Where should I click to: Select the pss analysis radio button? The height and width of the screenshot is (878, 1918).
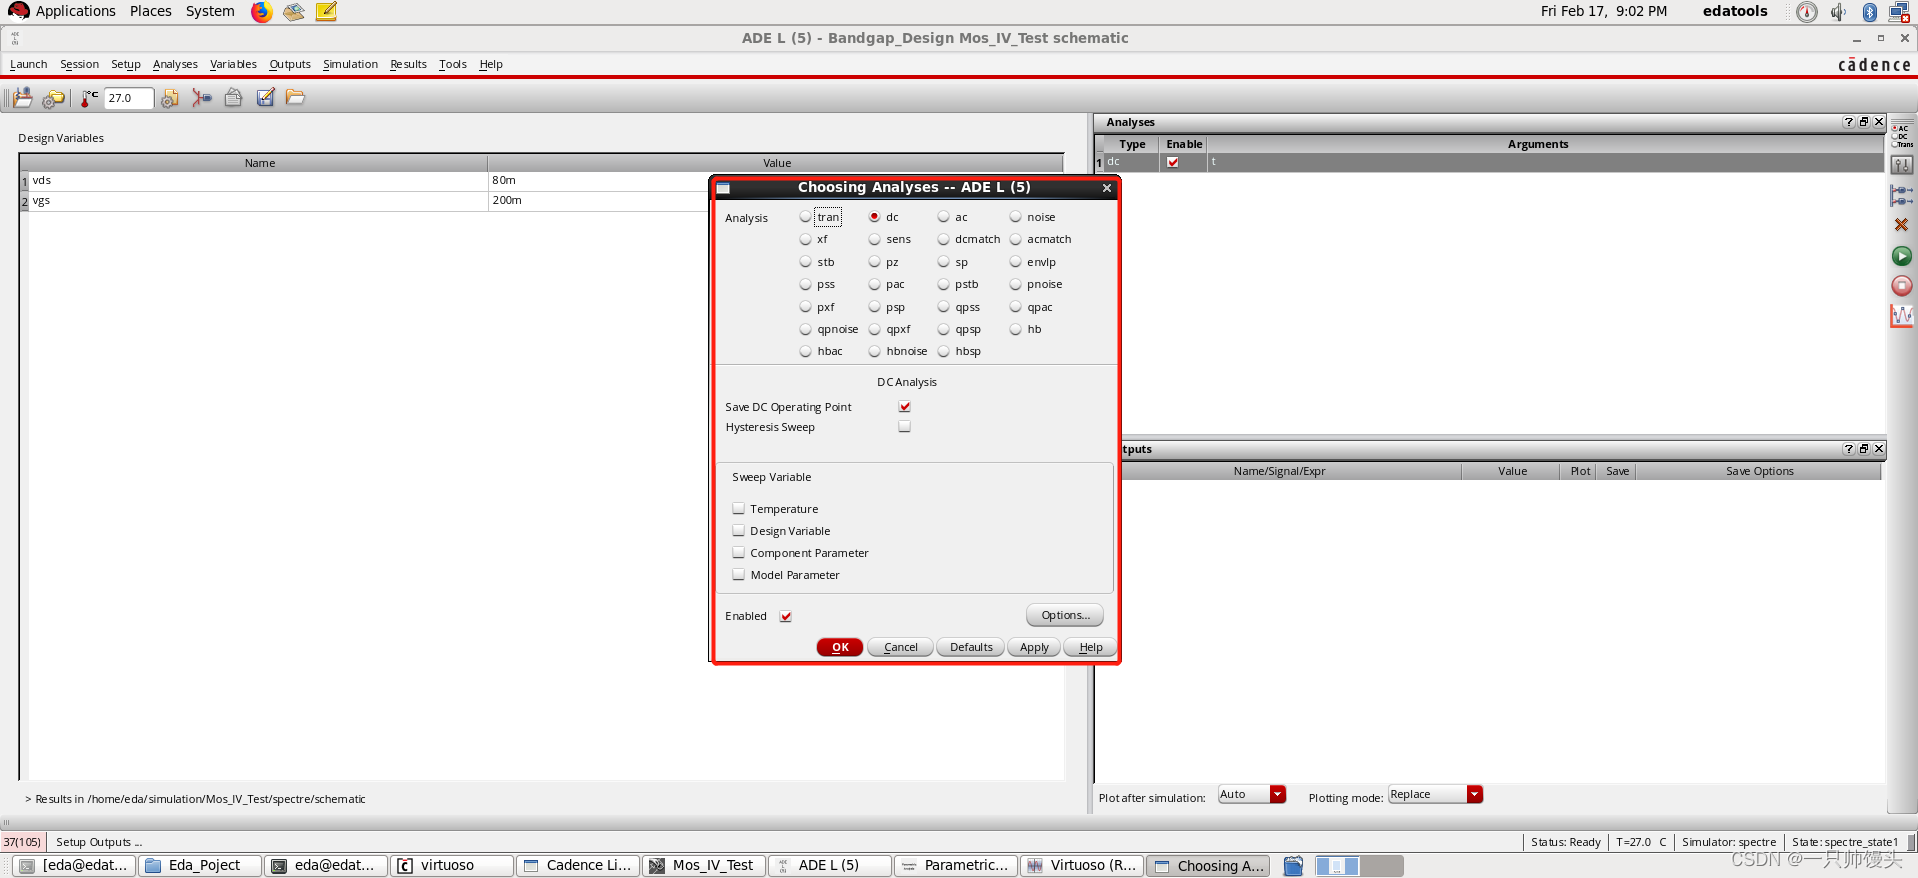(x=805, y=284)
